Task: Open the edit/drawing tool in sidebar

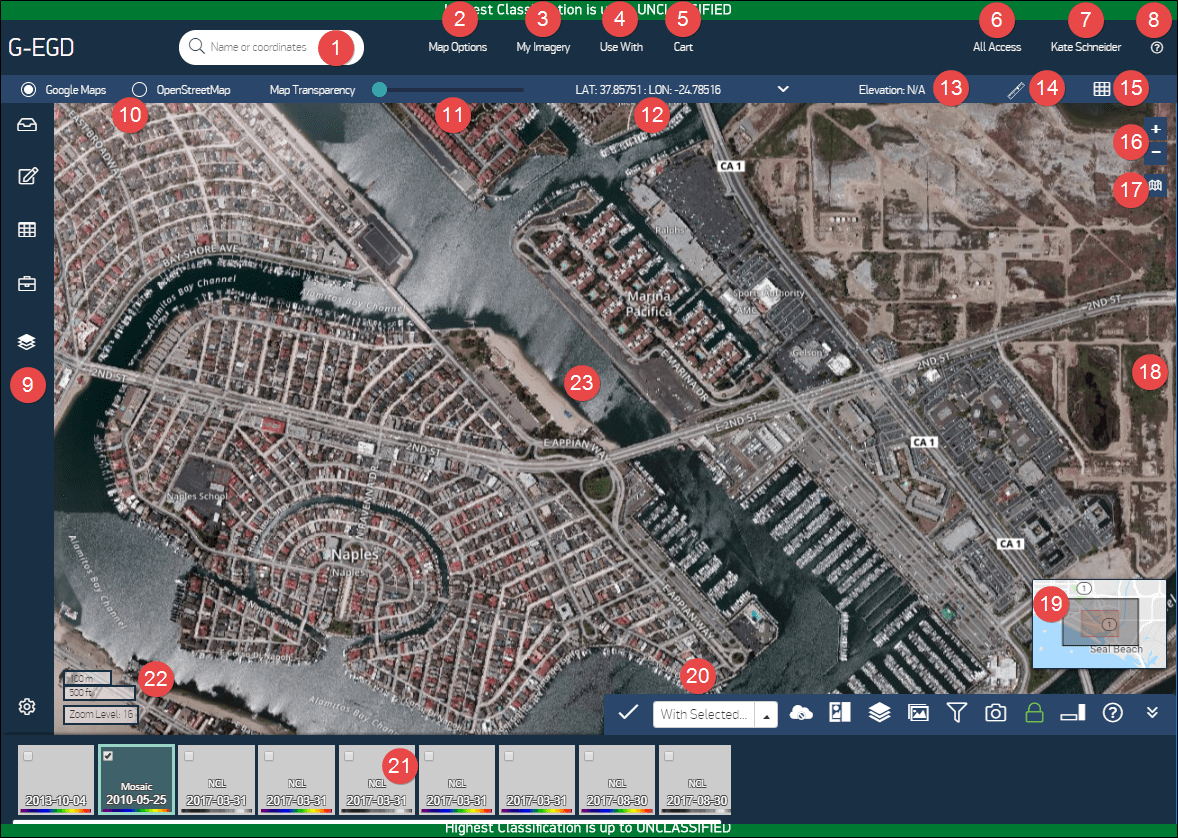Action: click(x=26, y=176)
